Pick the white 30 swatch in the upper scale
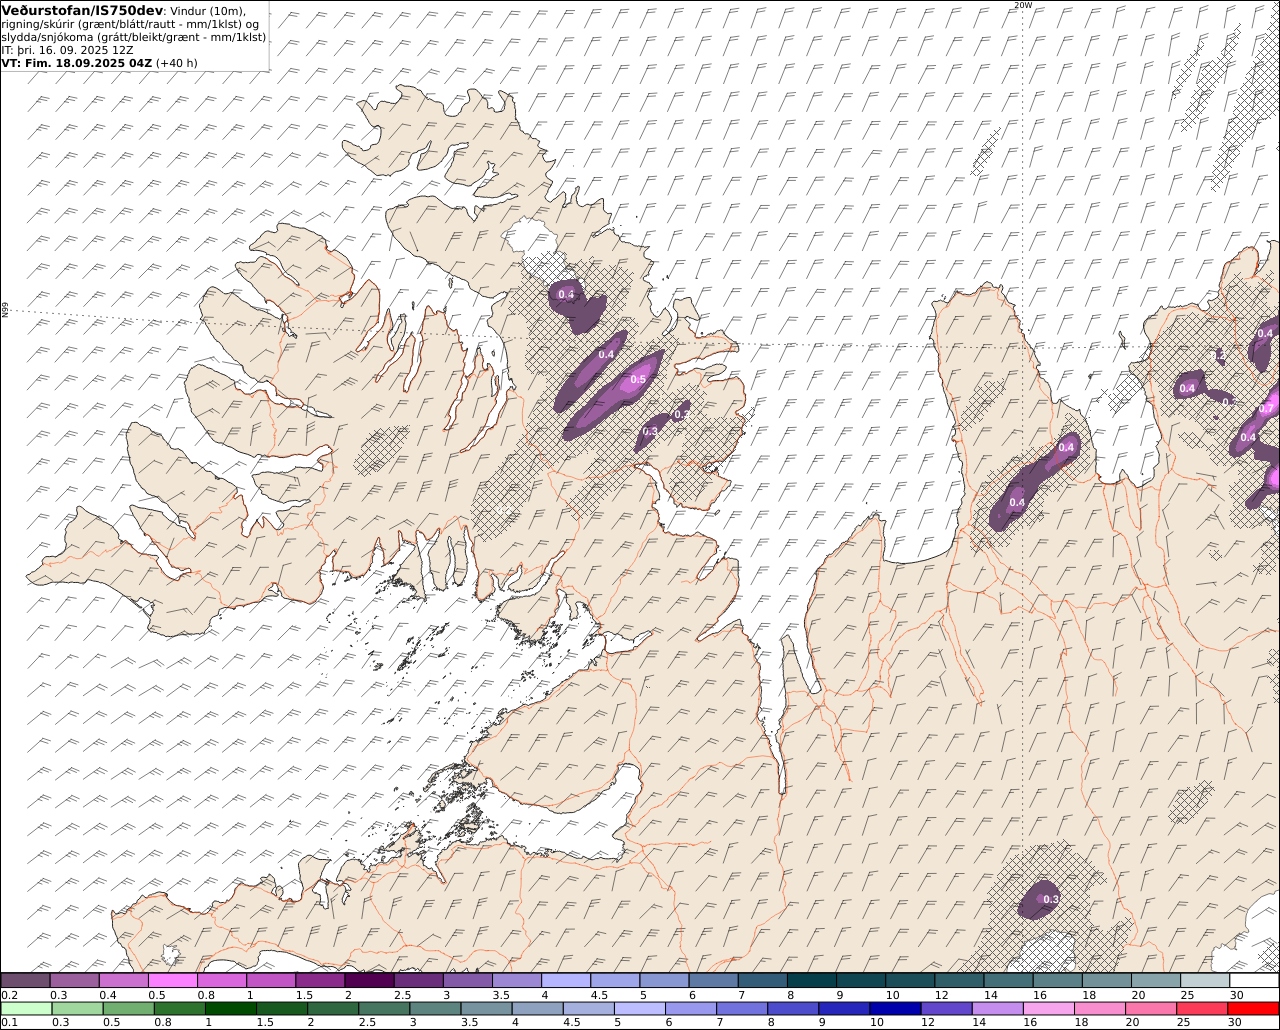This screenshot has height=1030, width=1280. pyautogui.click(x=1254, y=981)
